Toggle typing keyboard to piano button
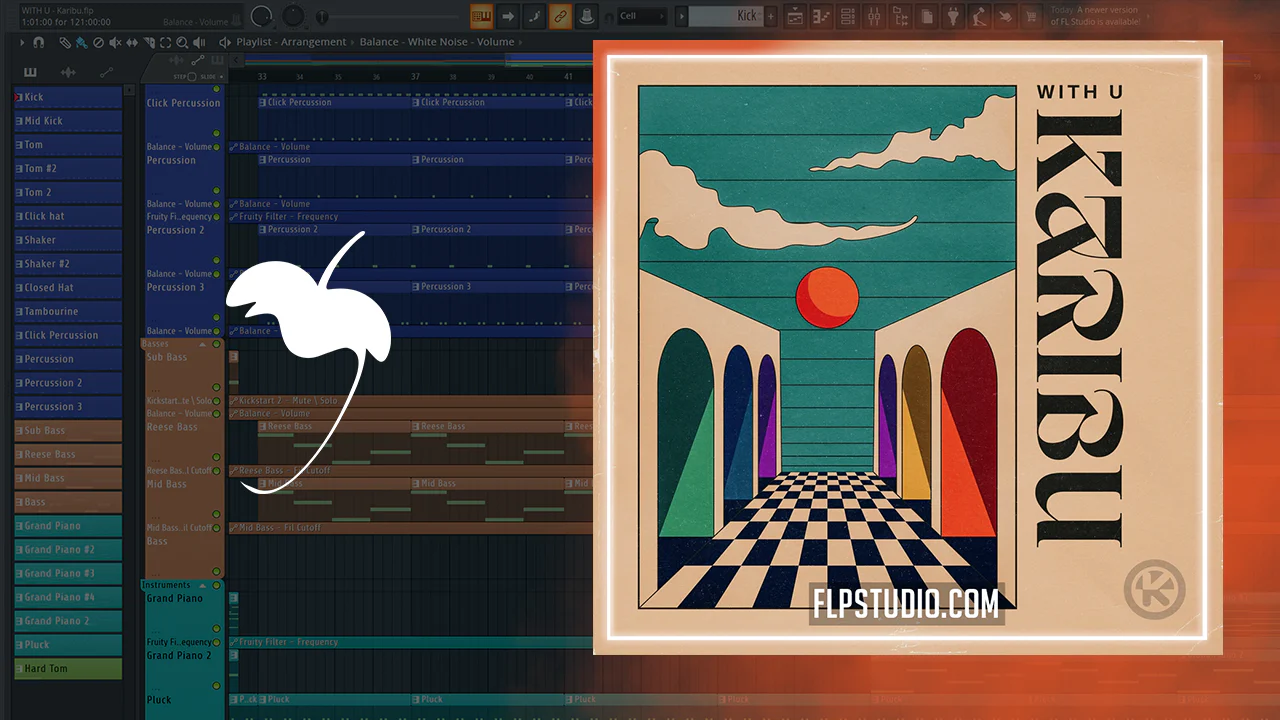Image resolution: width=1280 pixels, height=720 pixels. [x=481, y=16]
